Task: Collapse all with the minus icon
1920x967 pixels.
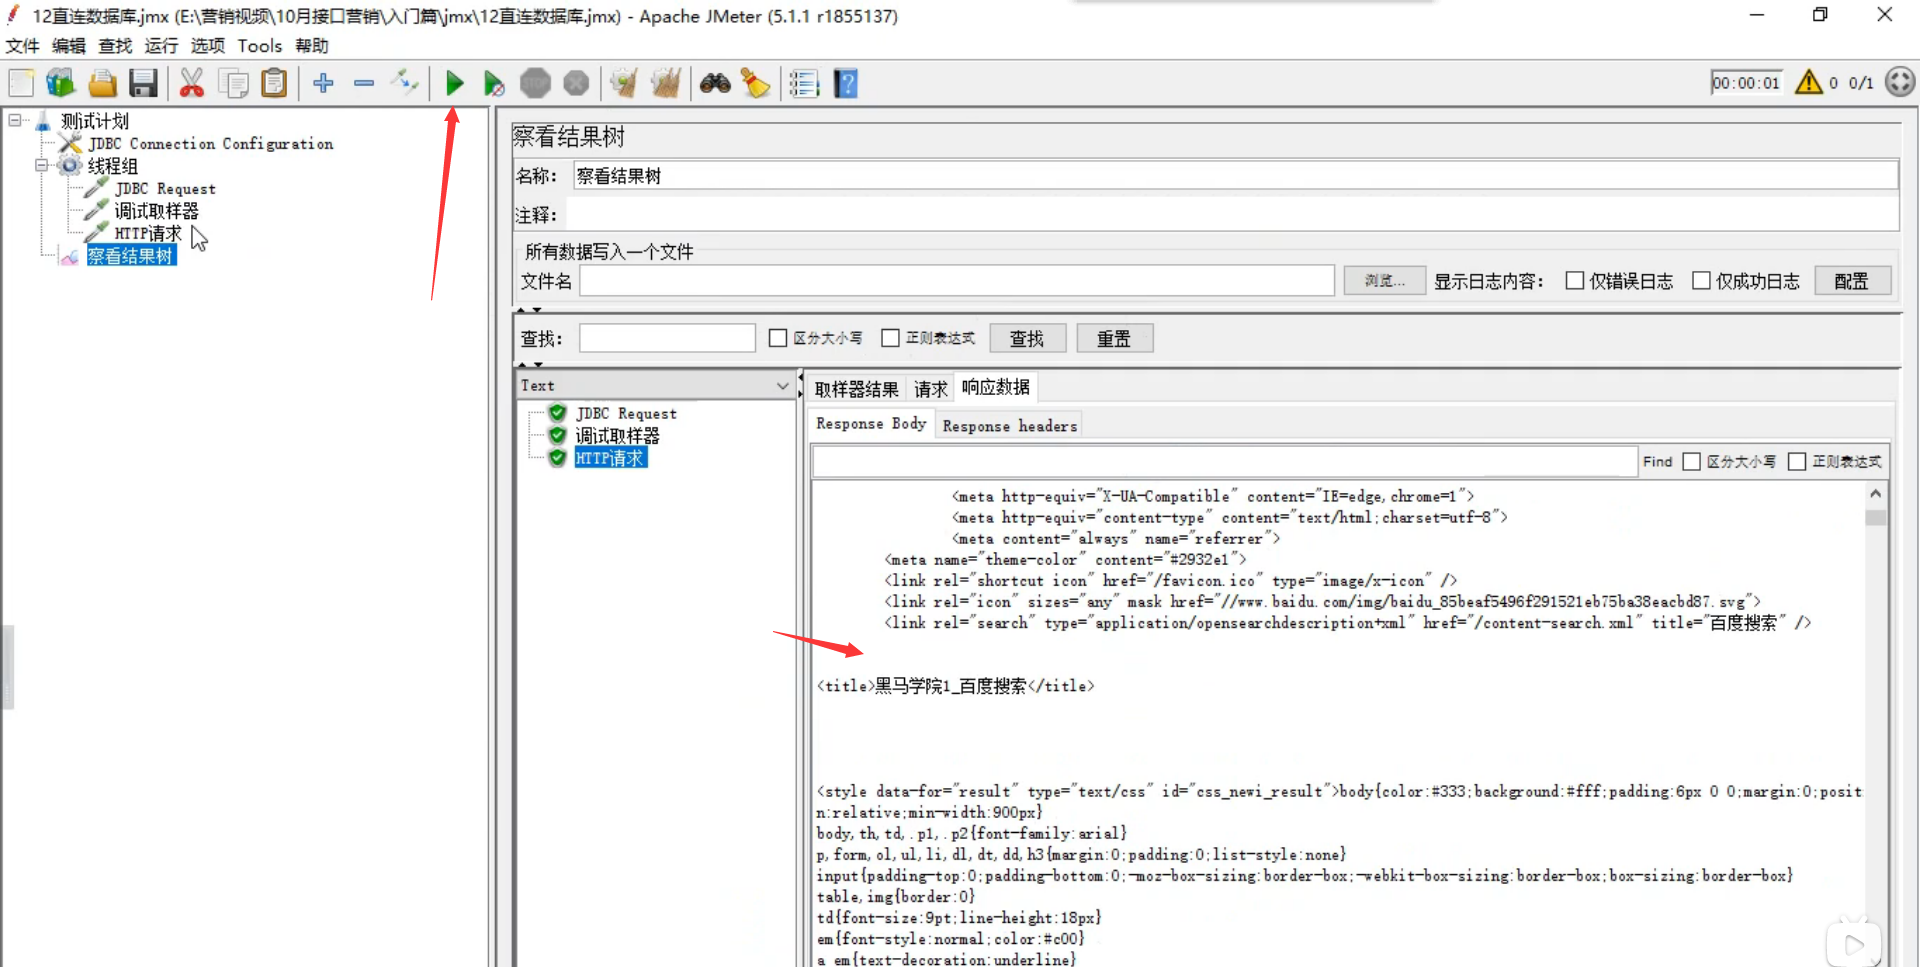Action: 364,83
